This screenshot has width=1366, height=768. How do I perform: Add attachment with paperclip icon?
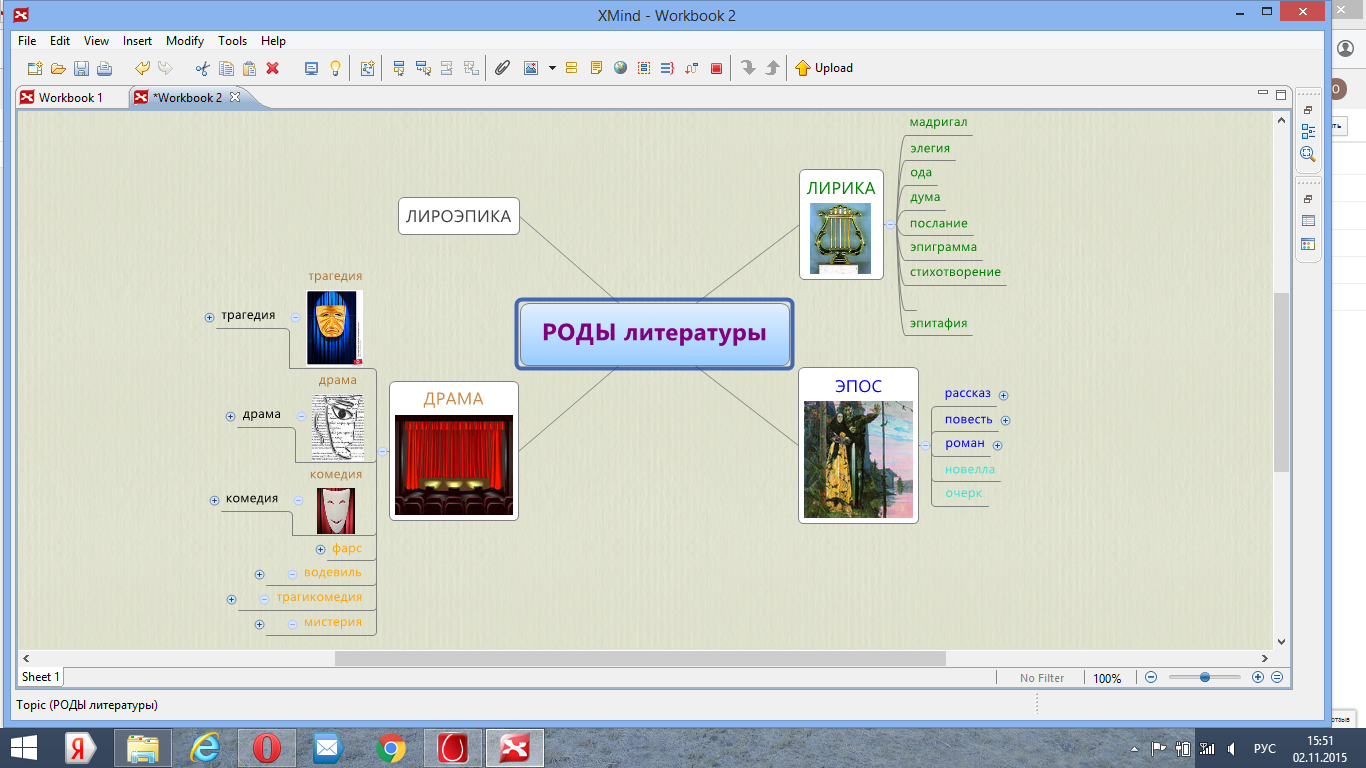pos(503,68)
